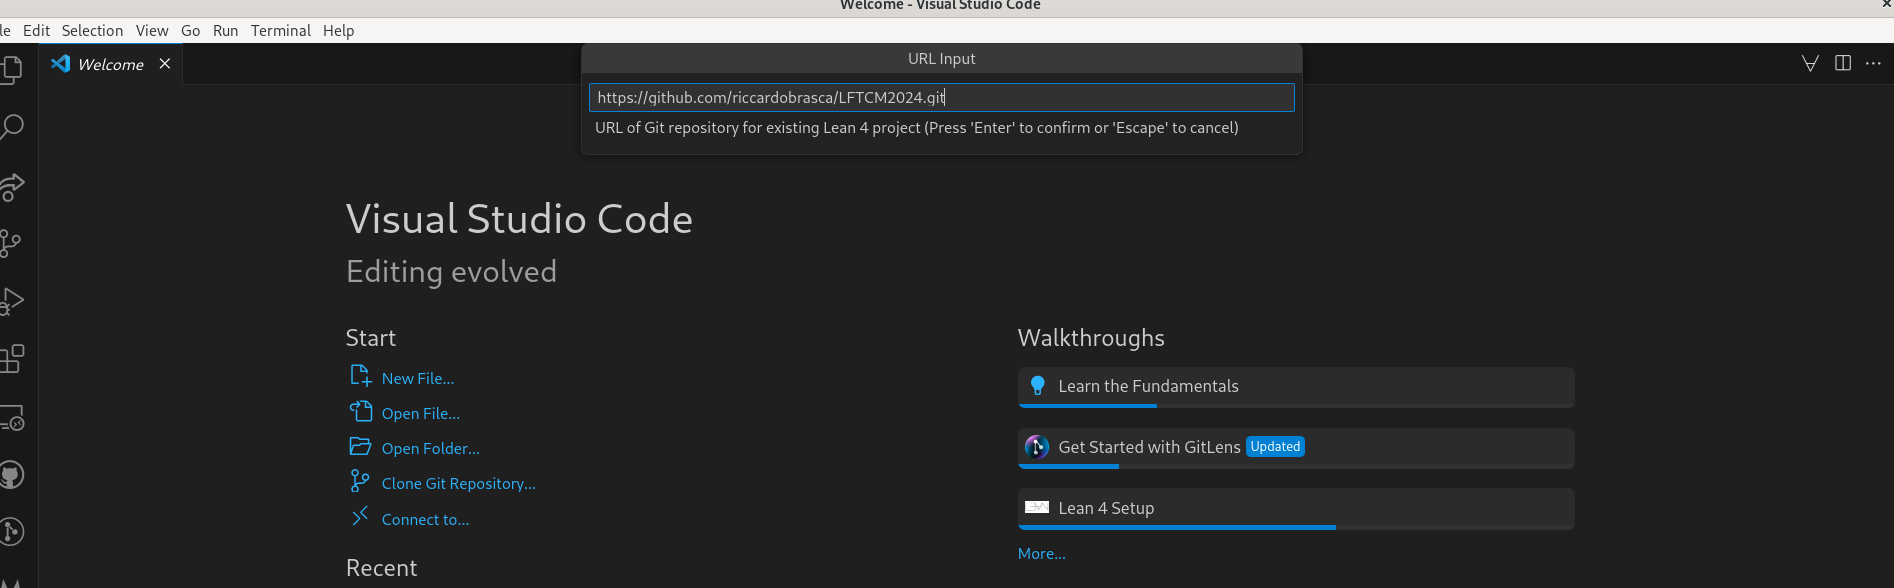Click the Visual Studio Code heading
The width and height of the screenshot is (1894, 588).
pos(519,219)
